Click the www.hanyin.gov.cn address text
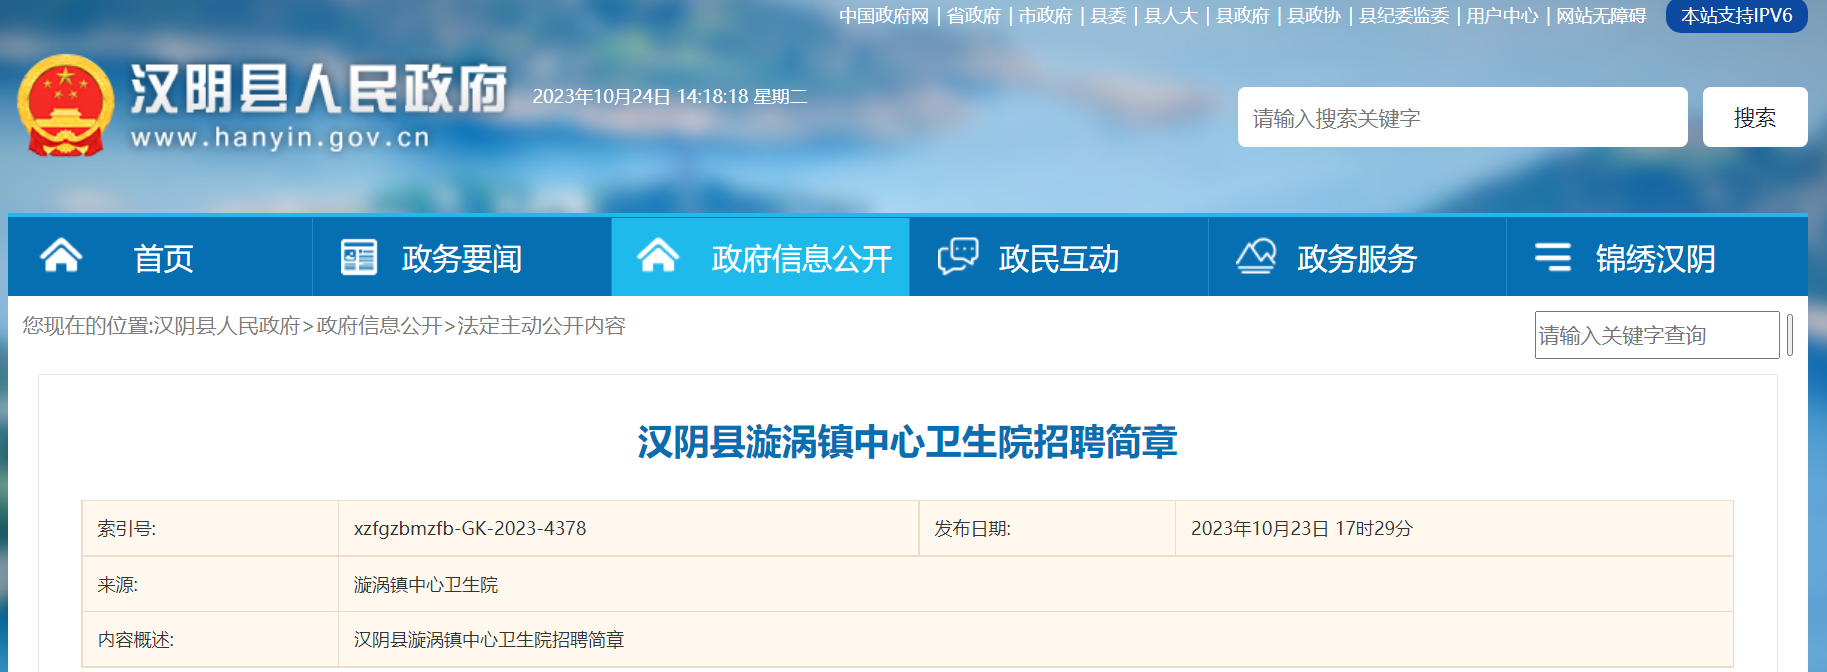Screen dimensions: 1827x672 tap(280, 138)
